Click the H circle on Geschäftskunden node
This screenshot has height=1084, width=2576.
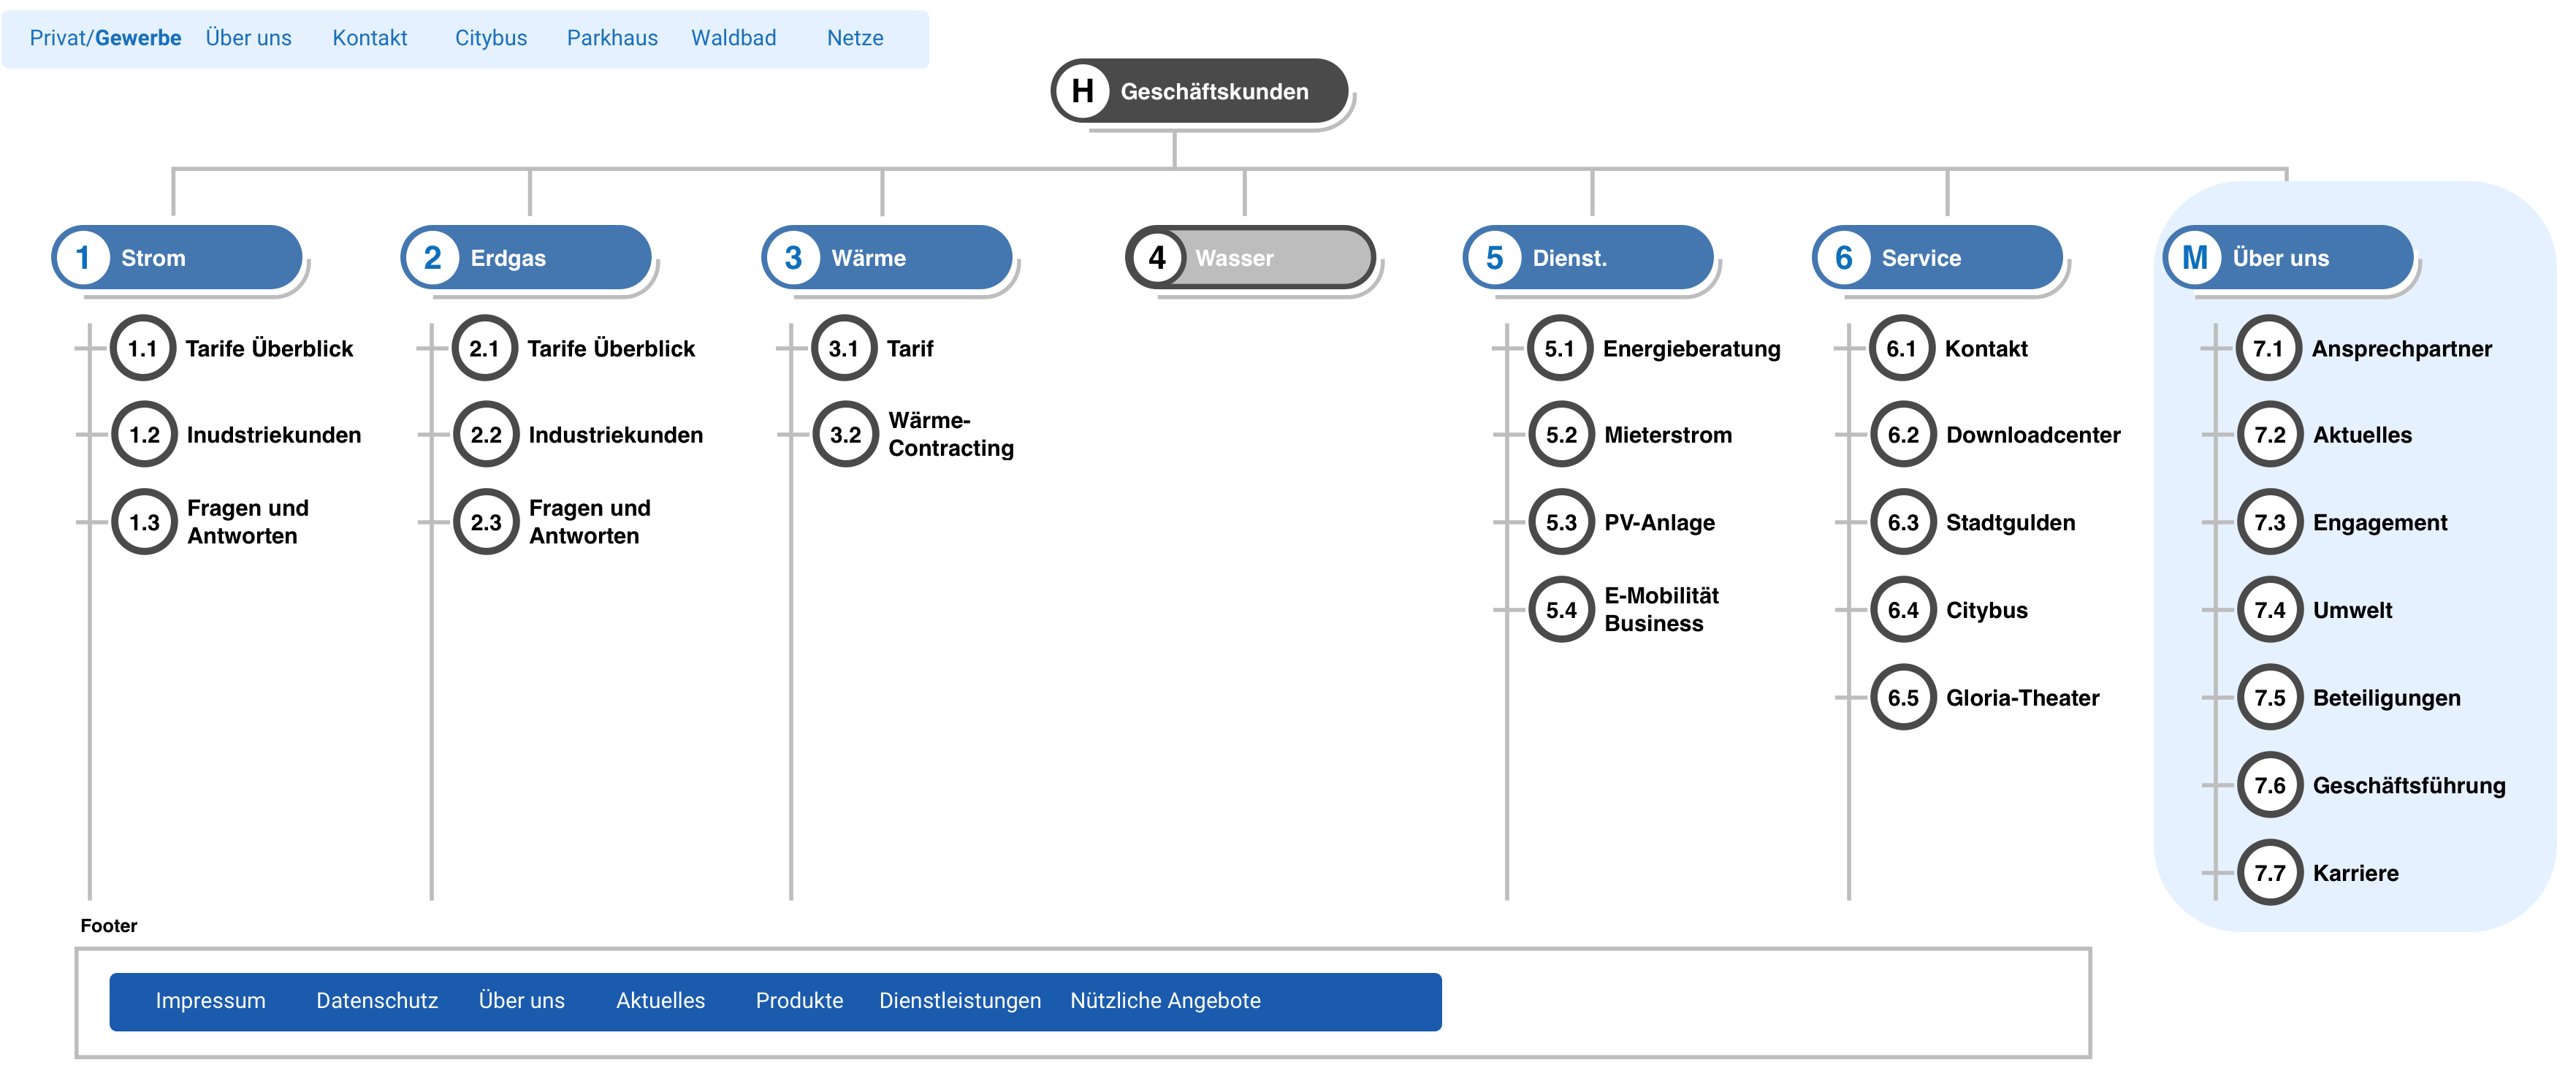click(x=1082, y=91)
